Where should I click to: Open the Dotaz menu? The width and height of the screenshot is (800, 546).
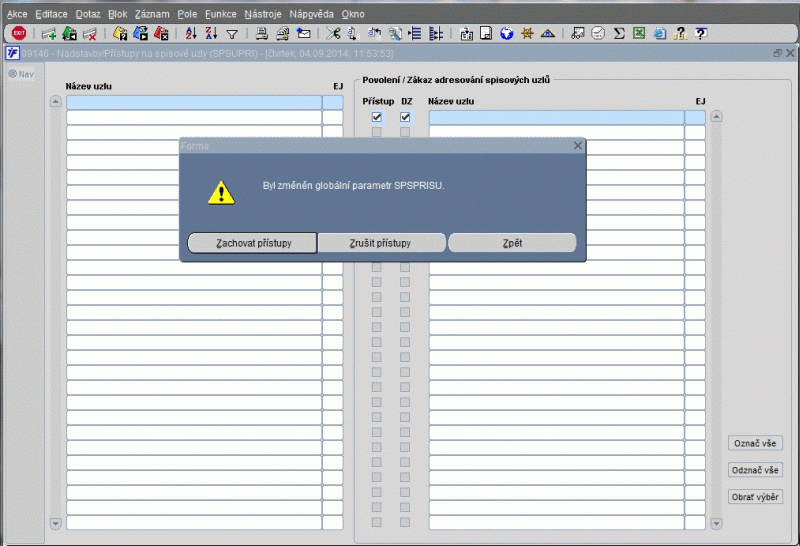(x=88, y=14)
